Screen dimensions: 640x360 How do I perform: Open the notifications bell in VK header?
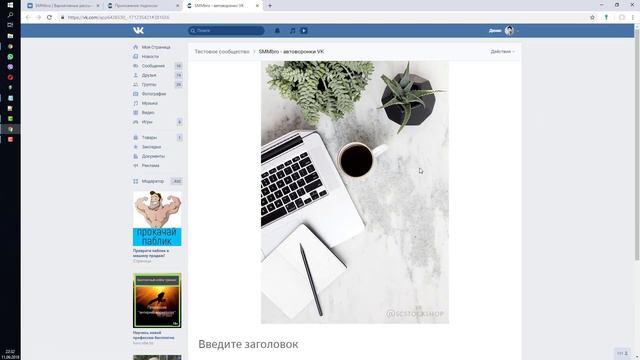(x=277, y=31)
